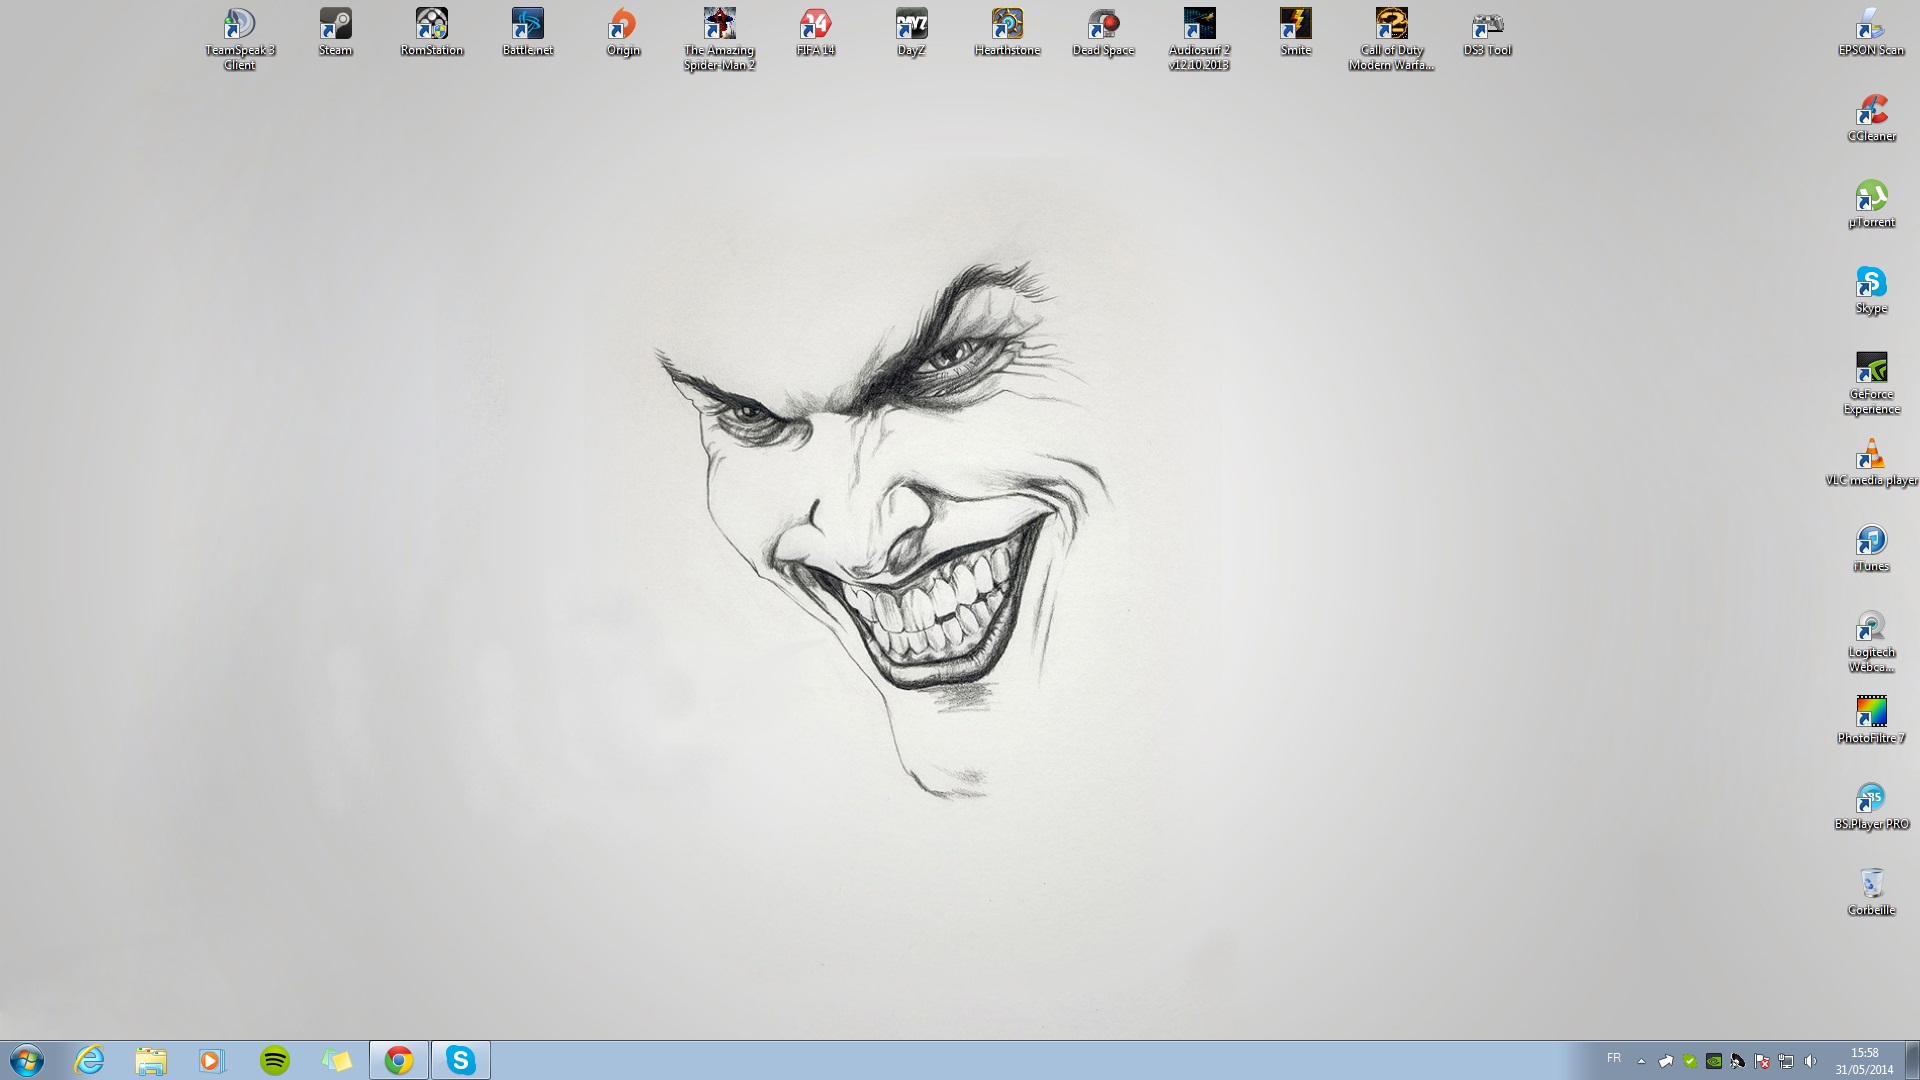1920x1080 pixels.
Task: Select the Steam desktop shortcut
Action: point(335,32)
